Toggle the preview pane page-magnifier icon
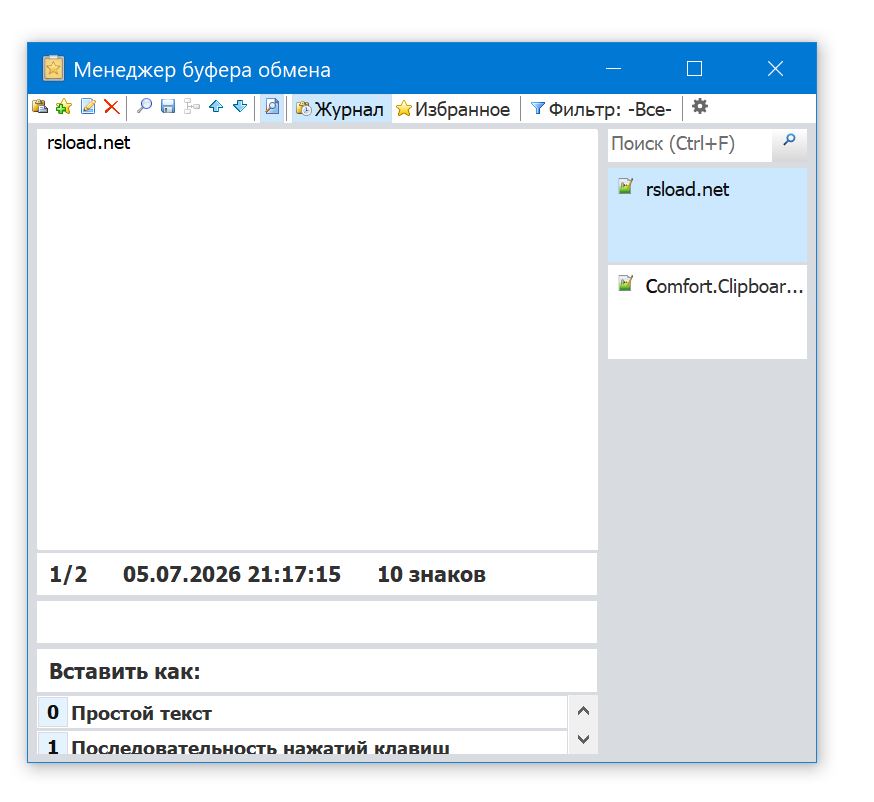The image size is (874, 802). click(272, 106)
